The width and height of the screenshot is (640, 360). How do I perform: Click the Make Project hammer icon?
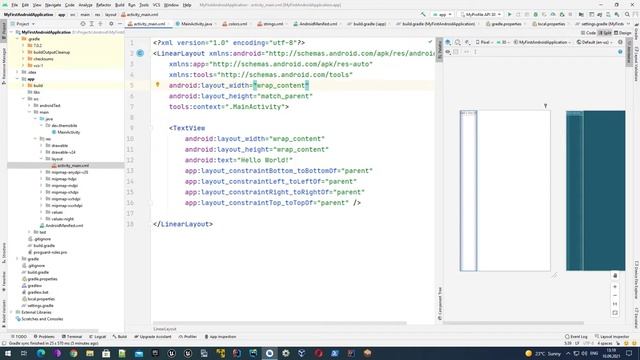[423, 14]
